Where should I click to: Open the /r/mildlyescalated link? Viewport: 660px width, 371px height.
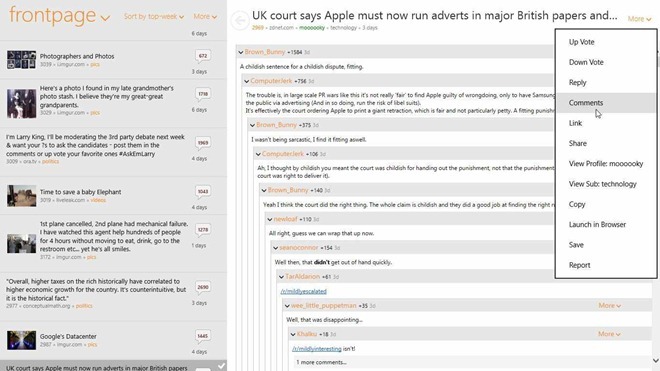[x=303, y=291]
